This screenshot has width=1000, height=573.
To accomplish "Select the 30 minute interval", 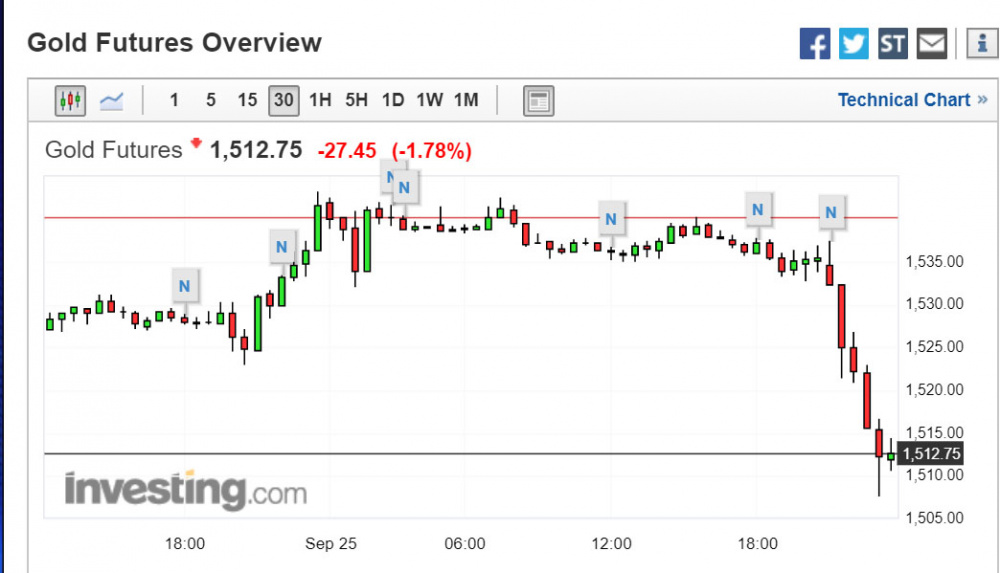I will 283,100.
